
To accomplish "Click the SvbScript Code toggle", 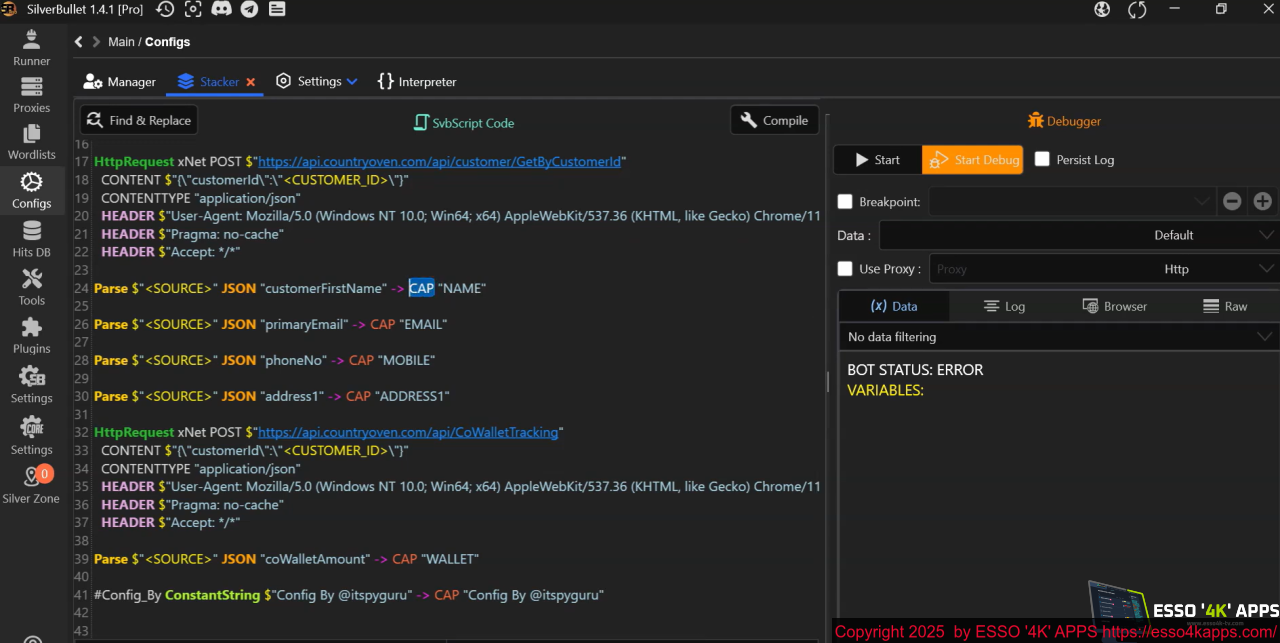I will 464,123.
